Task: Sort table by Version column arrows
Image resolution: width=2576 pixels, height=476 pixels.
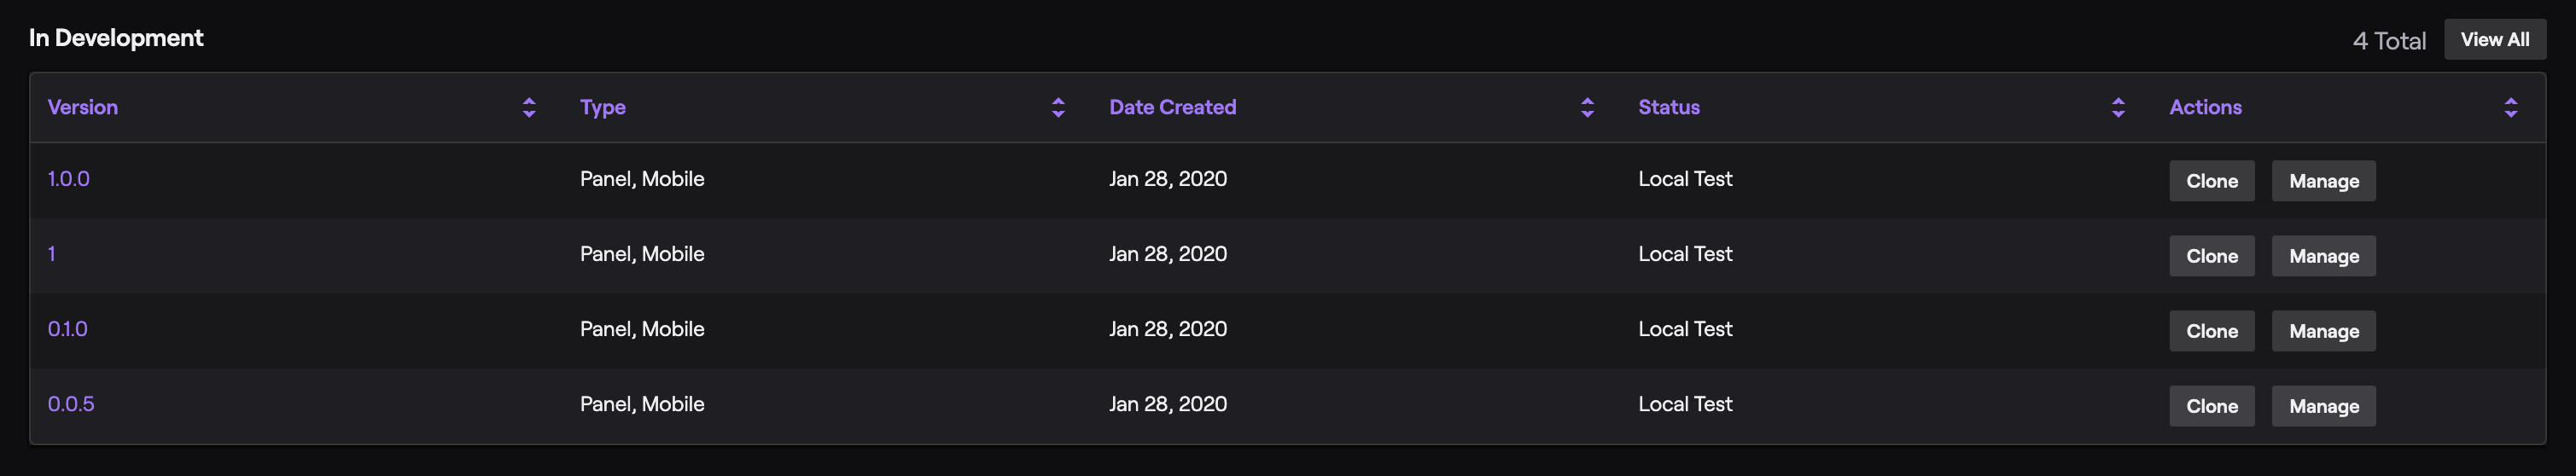Action: click(x=529, y=108)
